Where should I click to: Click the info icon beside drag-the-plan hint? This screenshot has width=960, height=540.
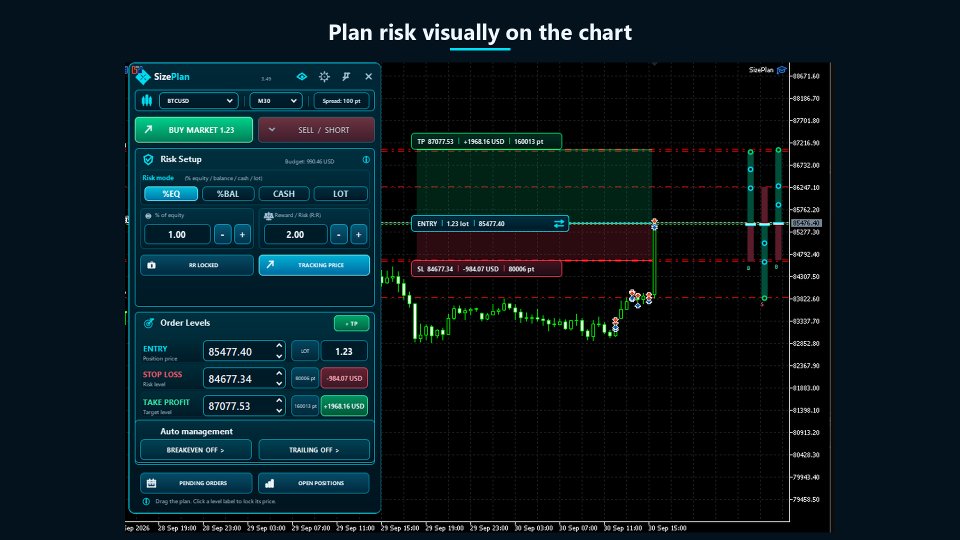point(146,501)
